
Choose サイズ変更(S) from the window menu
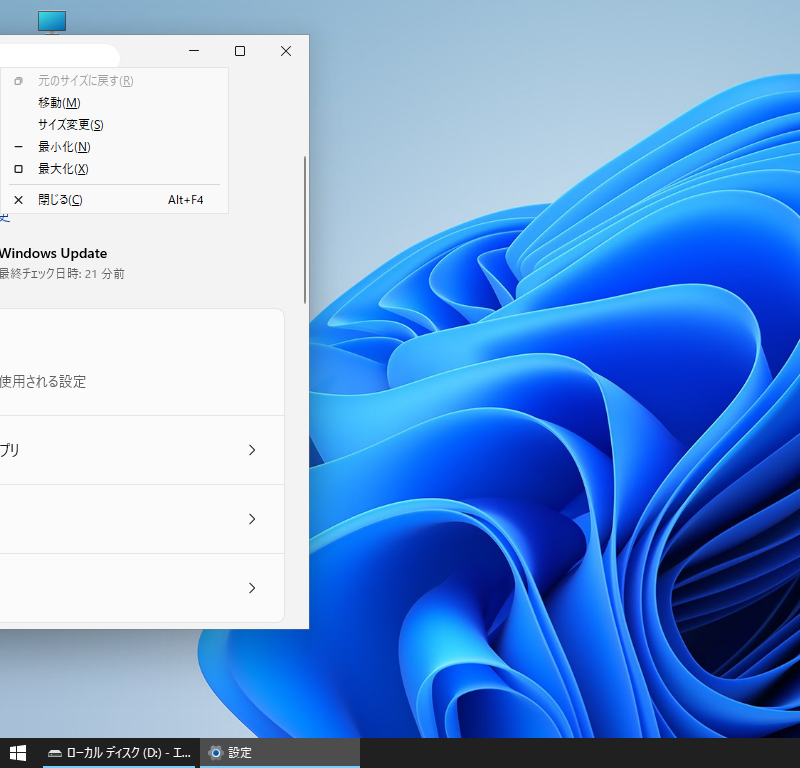point(70,125)
